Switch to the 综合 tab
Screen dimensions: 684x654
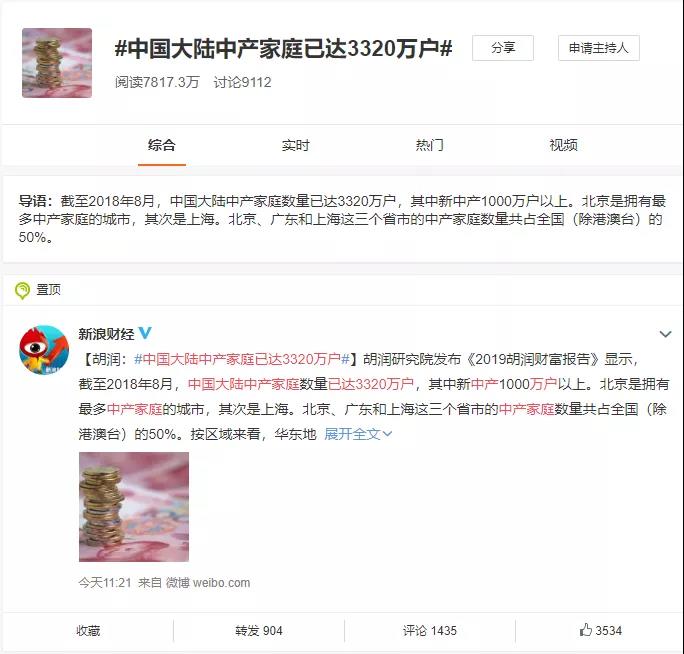tap(162, 145)
